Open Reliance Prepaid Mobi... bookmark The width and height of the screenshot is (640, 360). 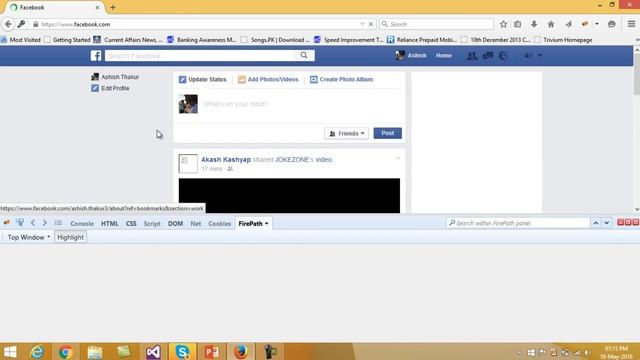click(422, 40)
